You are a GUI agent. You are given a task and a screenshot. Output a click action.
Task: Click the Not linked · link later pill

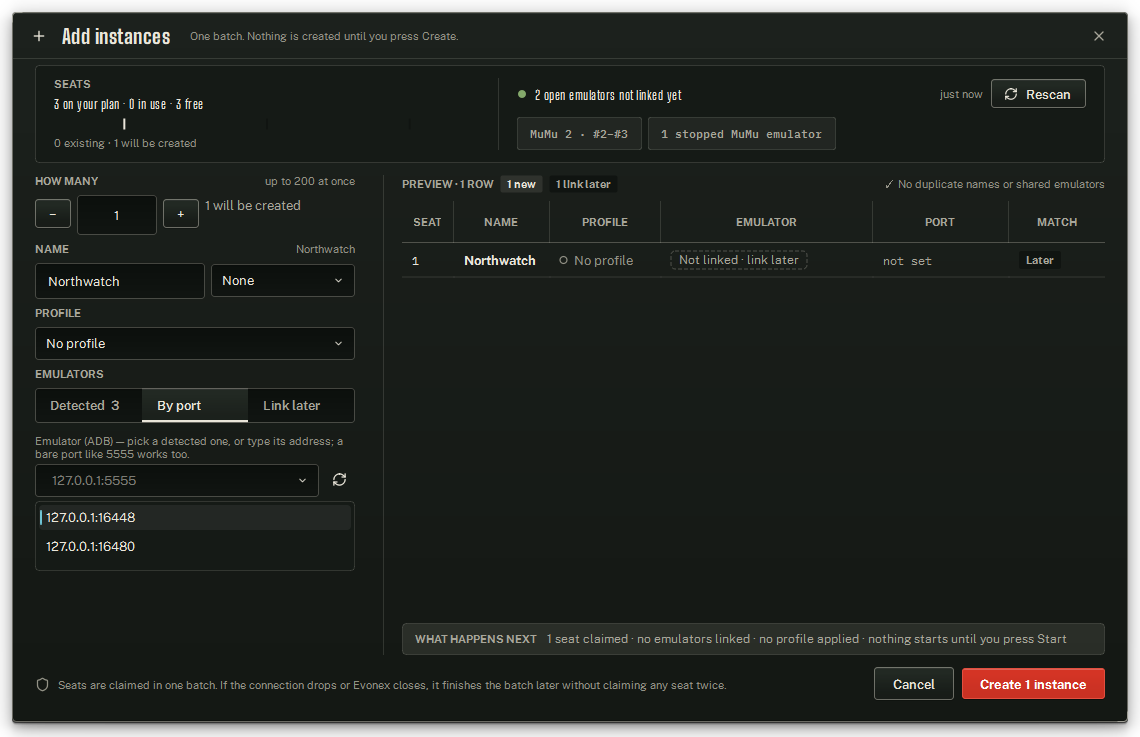739,260
